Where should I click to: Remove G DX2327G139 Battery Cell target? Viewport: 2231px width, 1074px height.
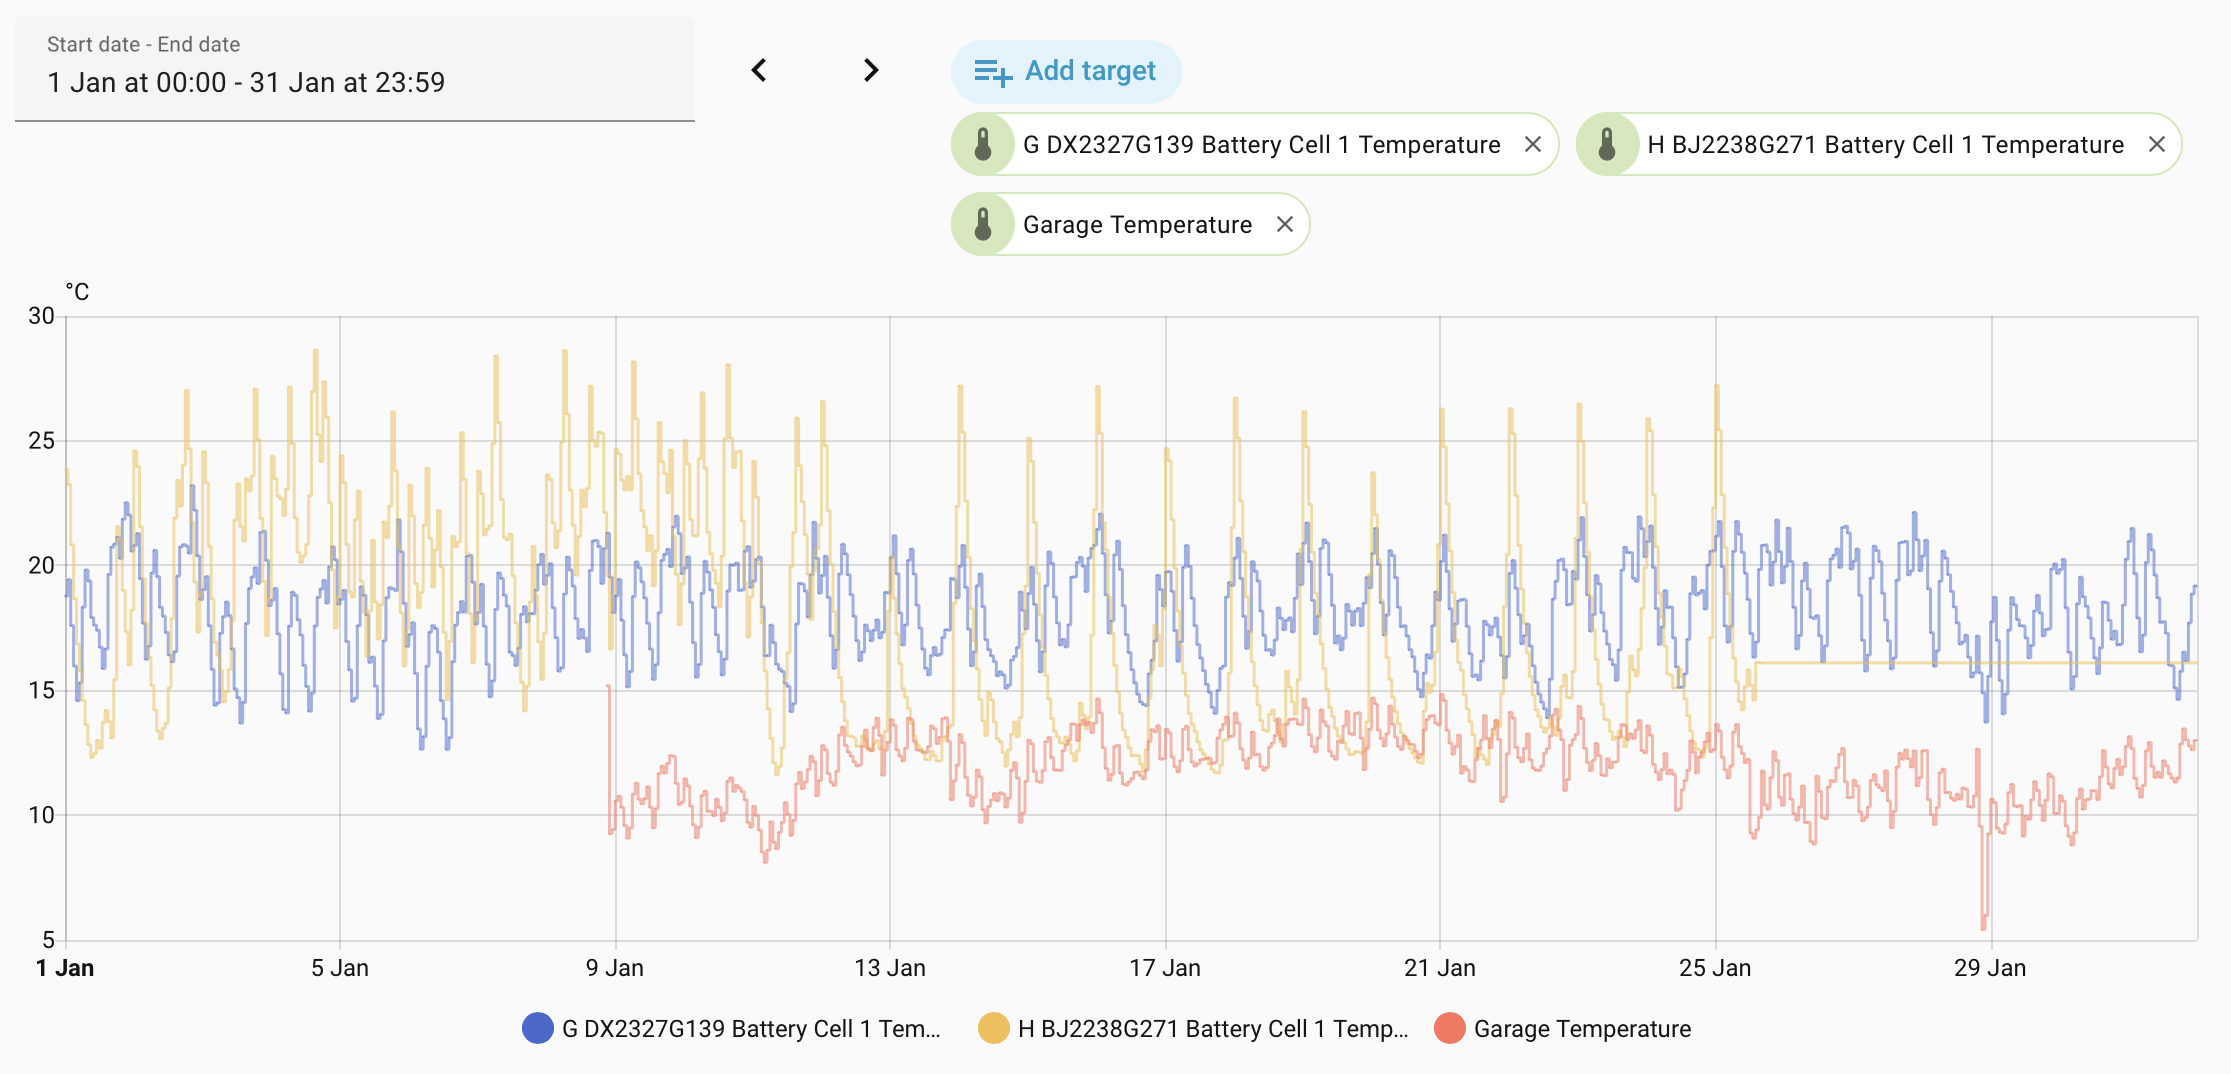point(1532,144)
